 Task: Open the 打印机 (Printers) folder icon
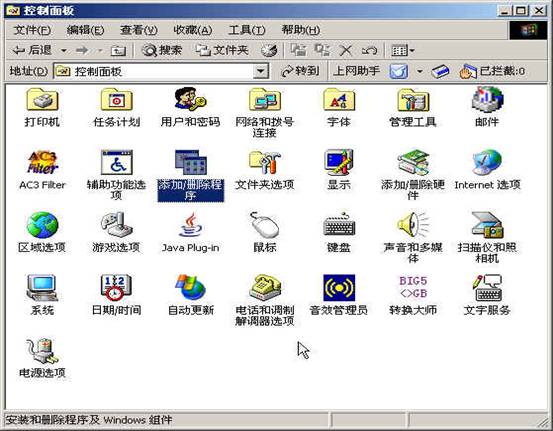coord(42,100)
